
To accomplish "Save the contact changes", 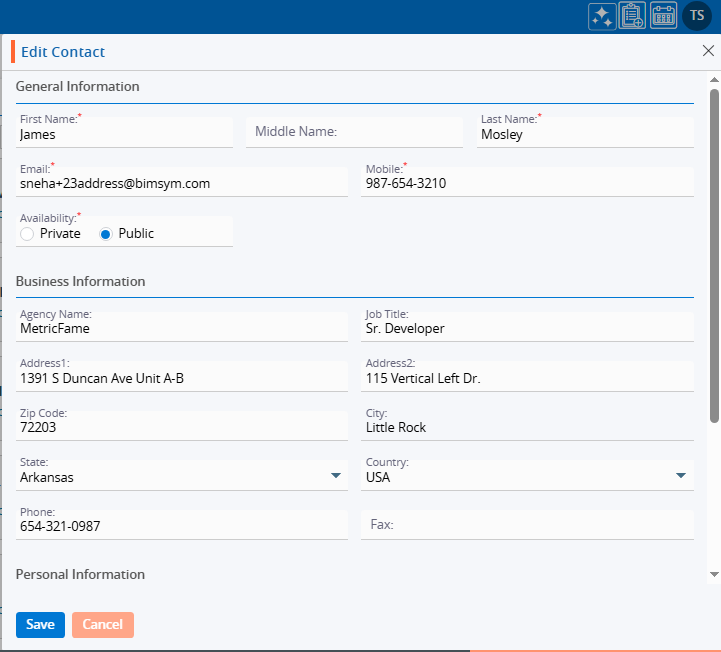I will 40,625.
